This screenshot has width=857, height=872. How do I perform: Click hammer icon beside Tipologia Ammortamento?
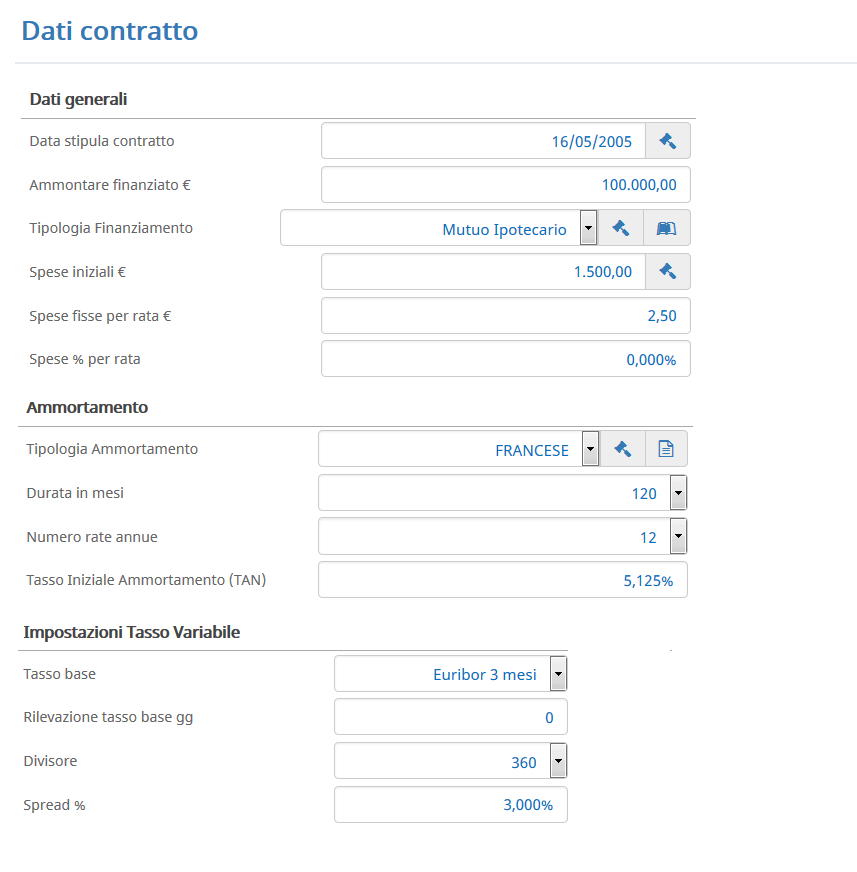[x=622, y=448]
